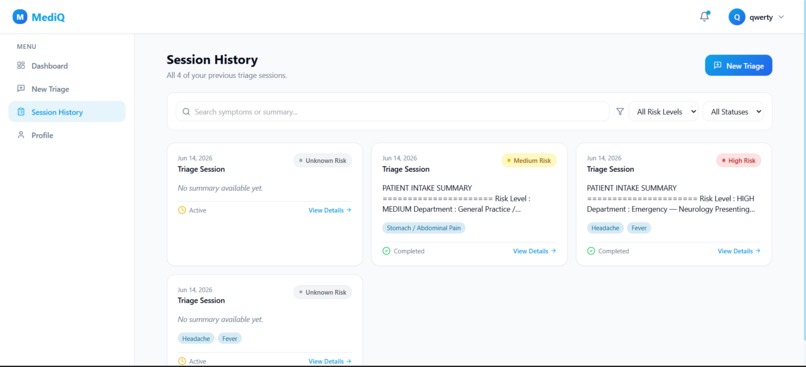Click the High Risk badge
This screenshot has width=806, height=367.
[739, 161]
